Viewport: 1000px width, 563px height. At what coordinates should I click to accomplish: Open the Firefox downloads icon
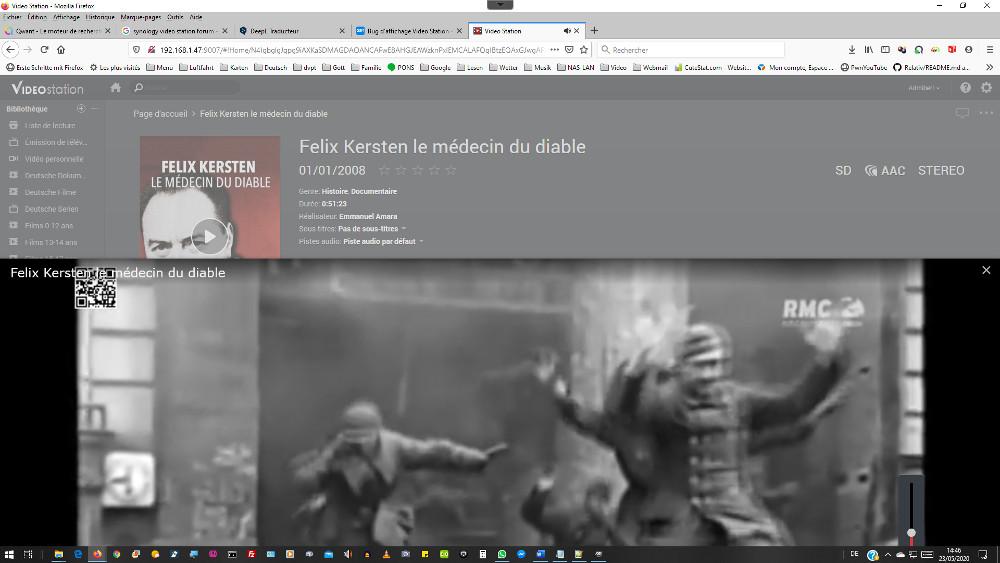click(x=851, y=50)
